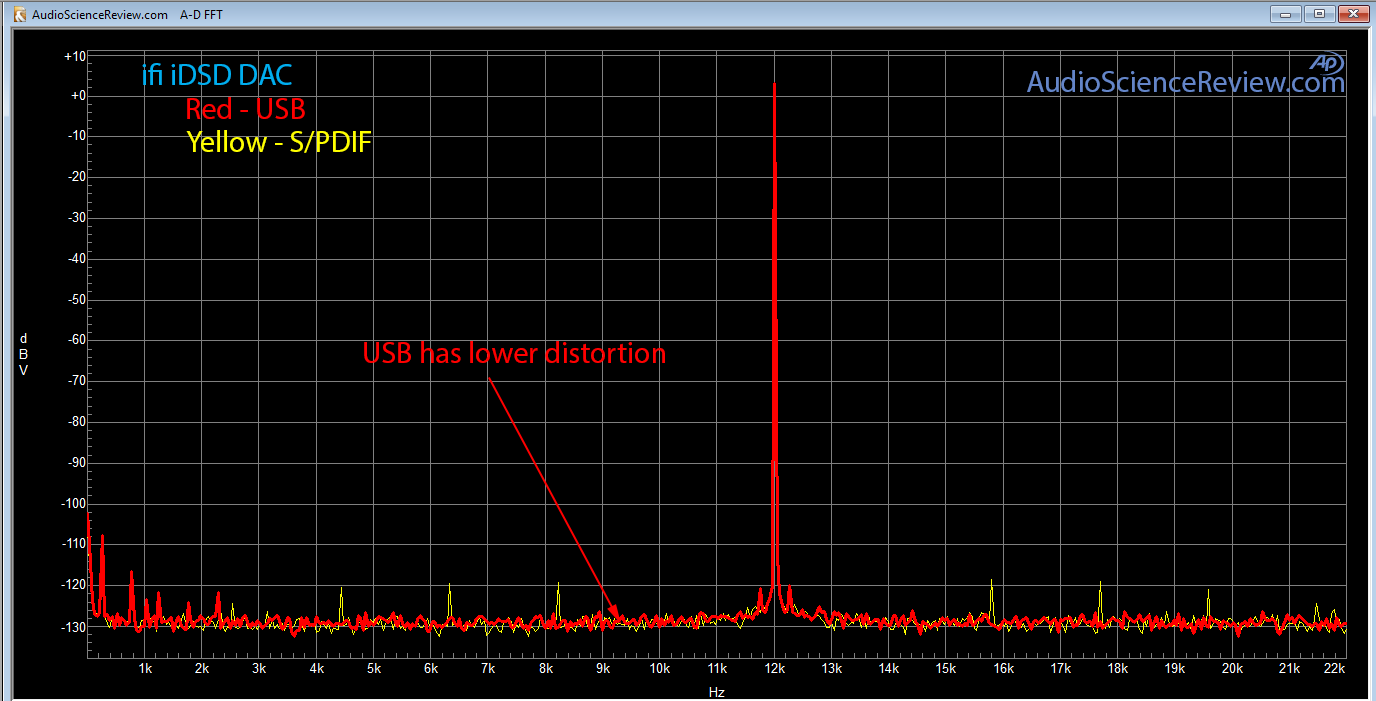Click the '20k' frequency axis label
Screen dimensions: 1376x701
pos(1232,668)
